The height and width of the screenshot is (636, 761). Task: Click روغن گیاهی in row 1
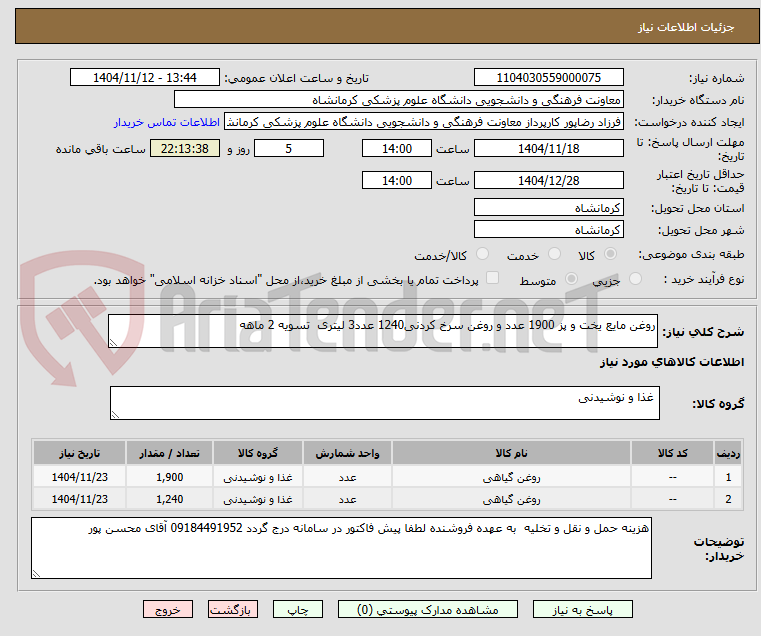(x=511, y=478)
